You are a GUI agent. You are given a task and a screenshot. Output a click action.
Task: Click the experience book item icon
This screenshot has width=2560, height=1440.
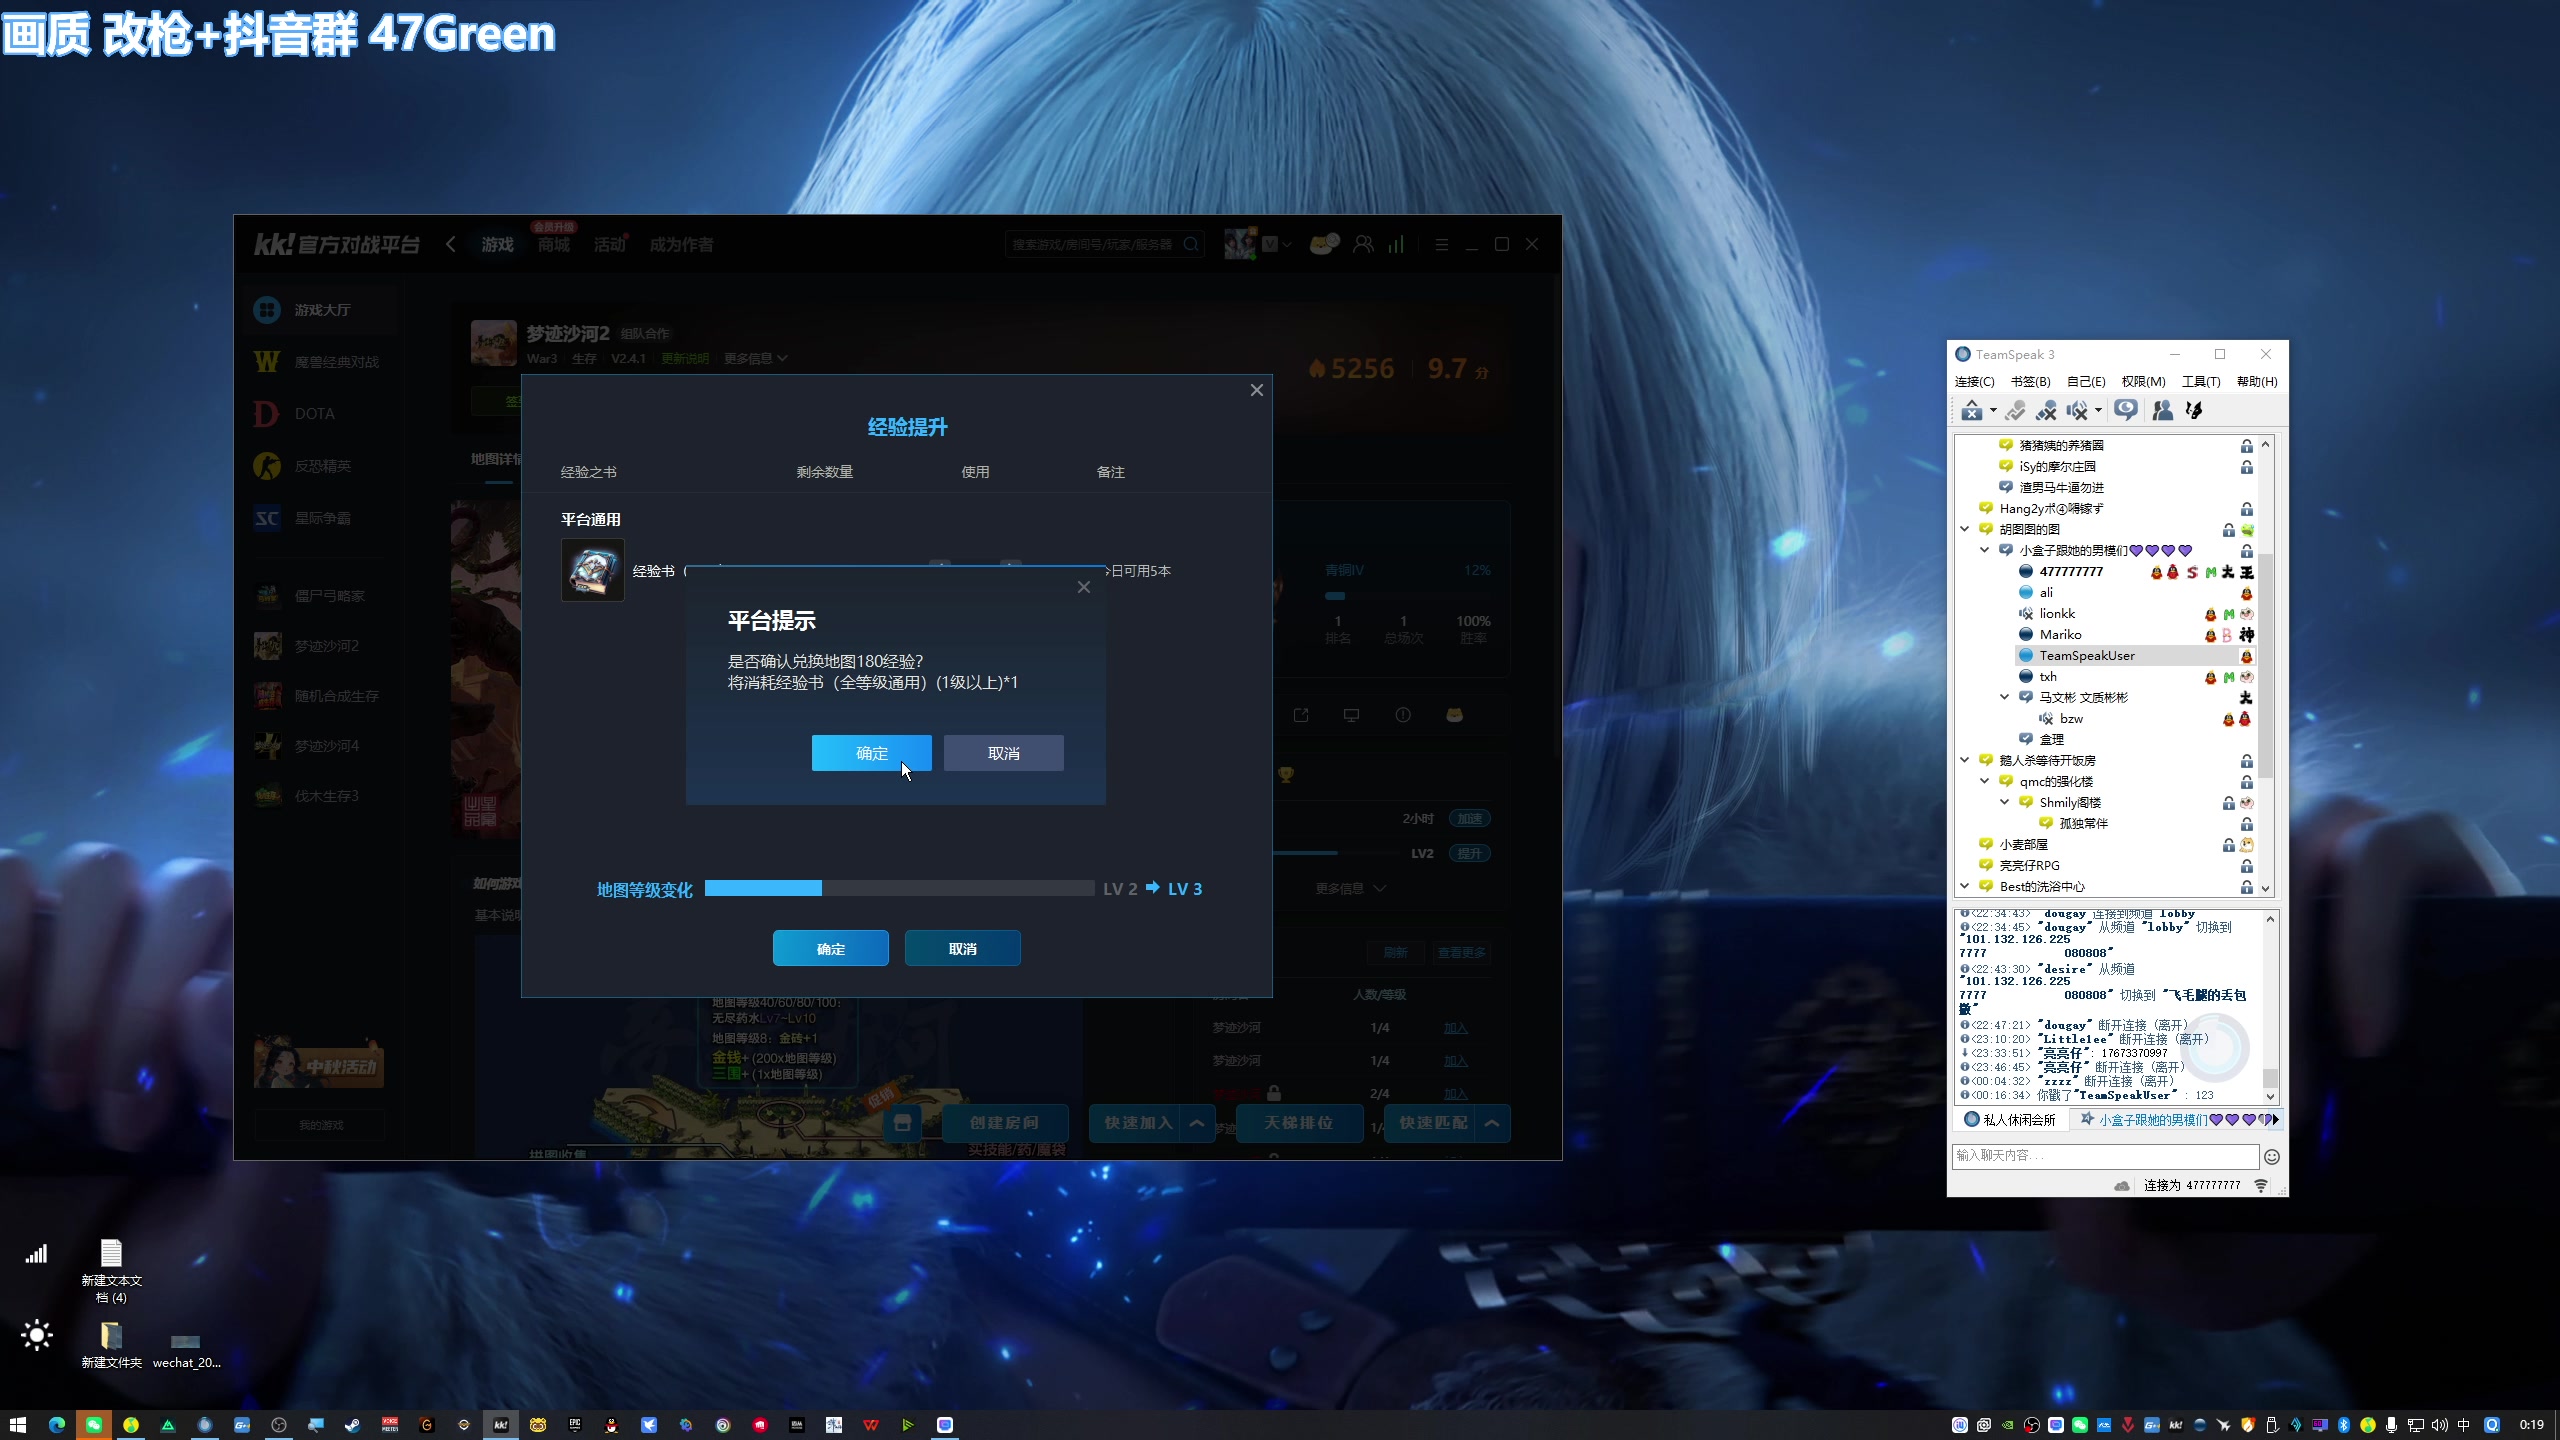point(593,570)
